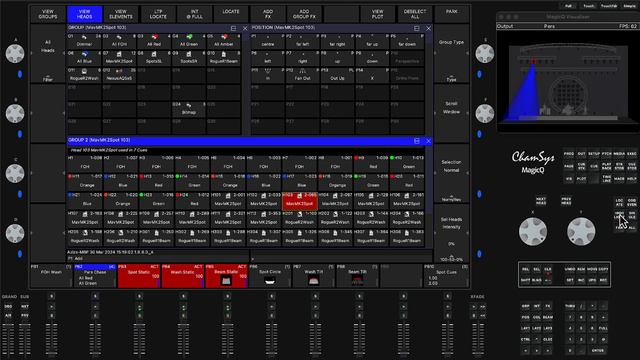Select the MavMK2Spot group G7 icon

119,54
